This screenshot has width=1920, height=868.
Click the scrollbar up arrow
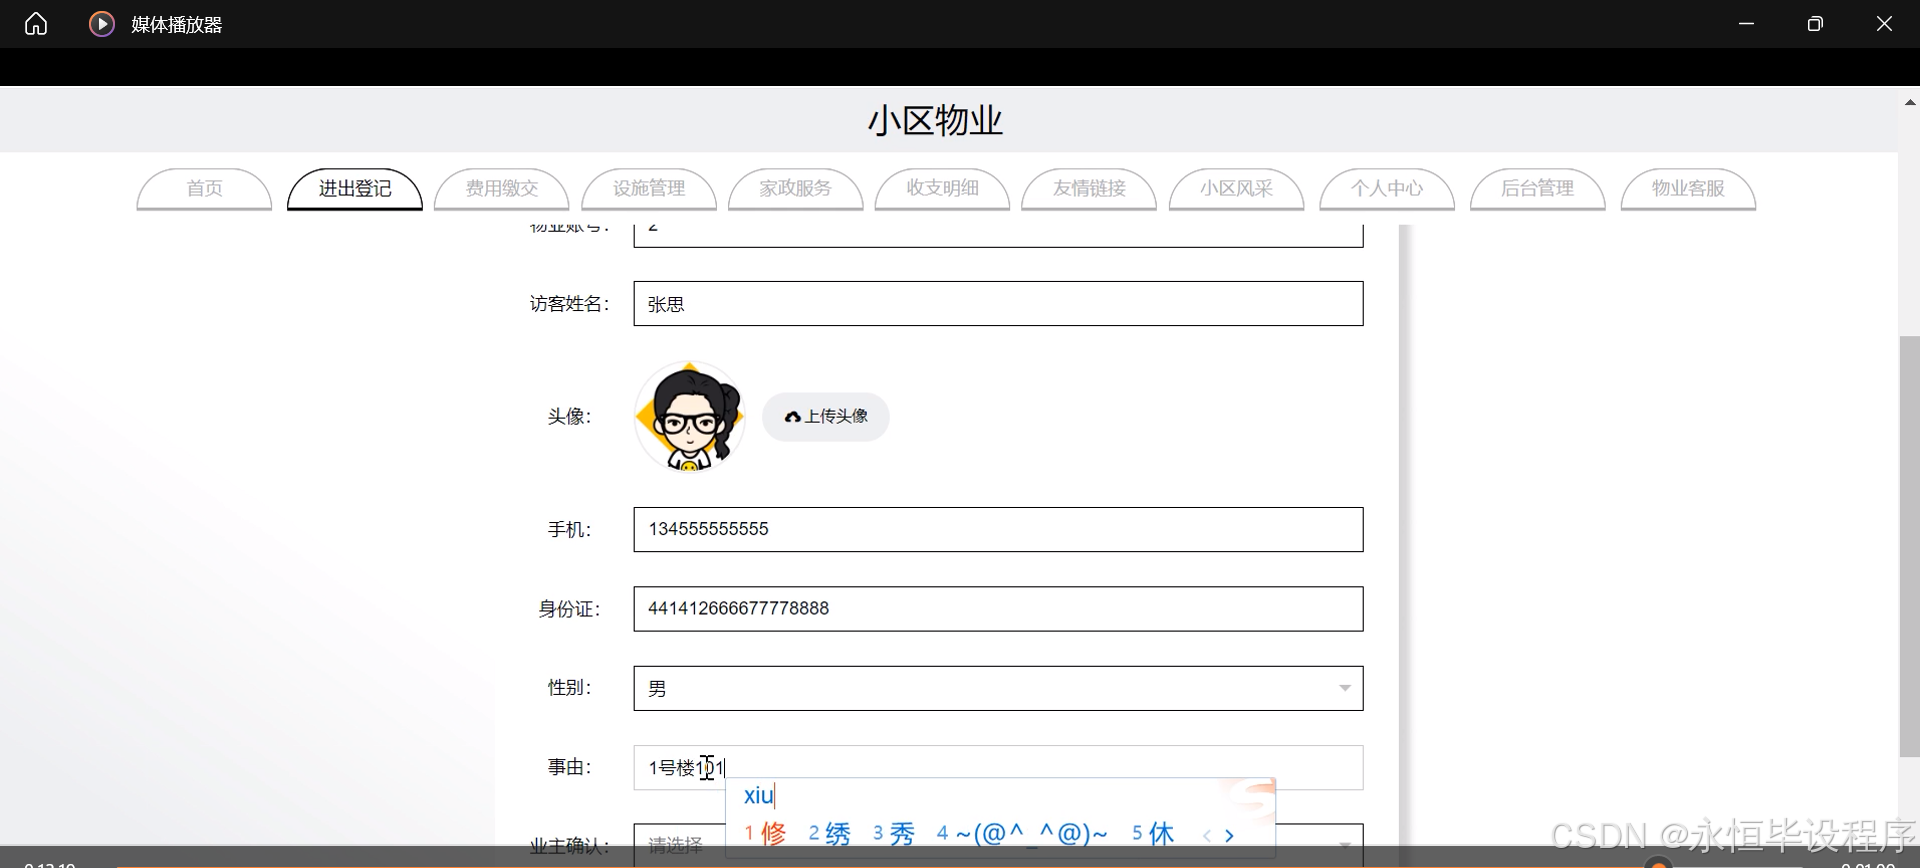click(x=1909, y=102)
